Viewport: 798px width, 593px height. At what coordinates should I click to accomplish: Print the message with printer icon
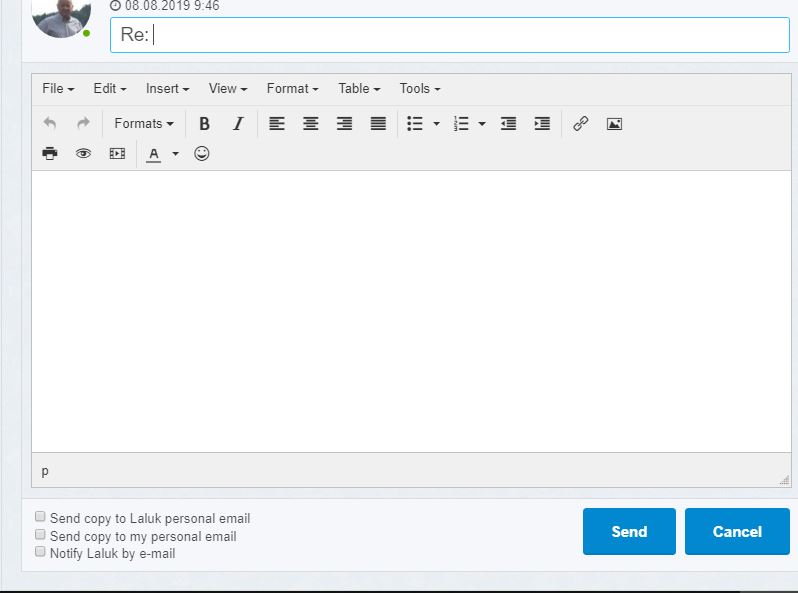point(50,154)
